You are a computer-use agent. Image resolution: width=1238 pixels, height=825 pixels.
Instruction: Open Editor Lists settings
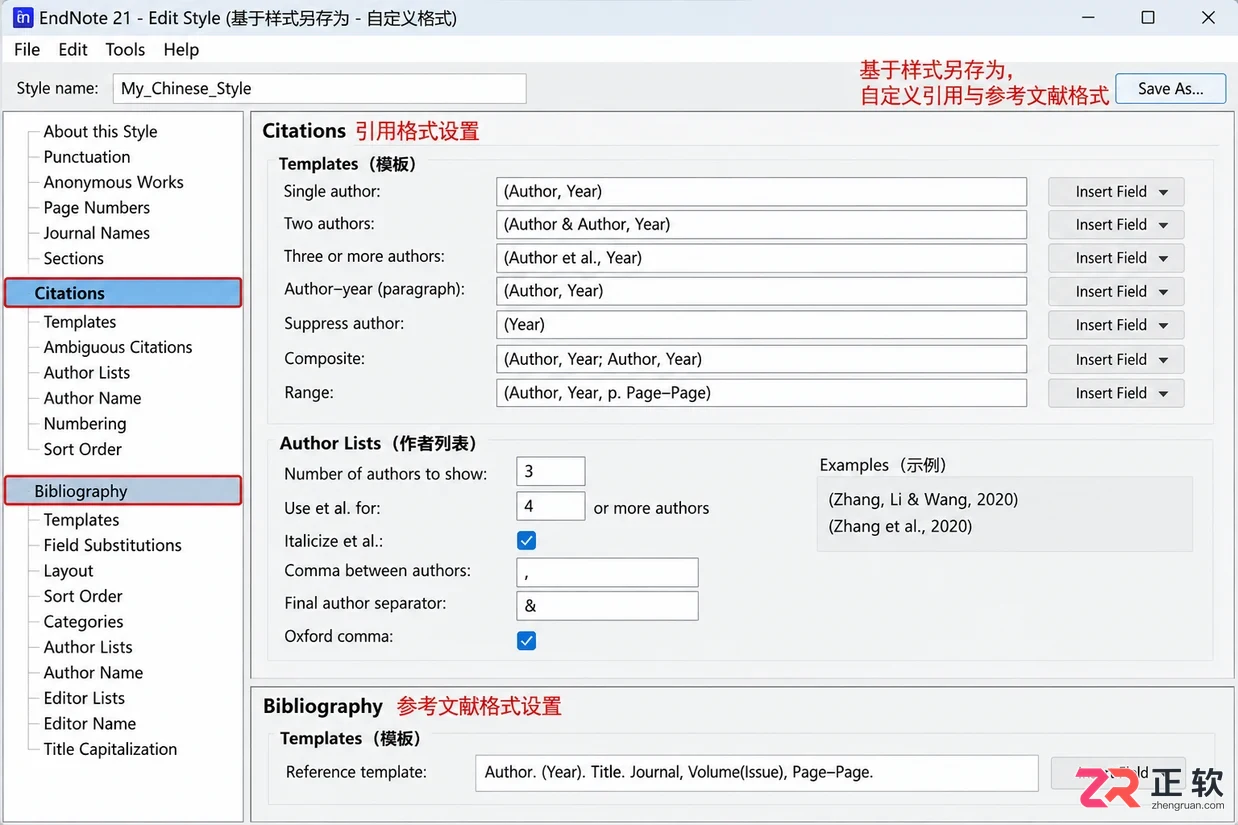84,698
